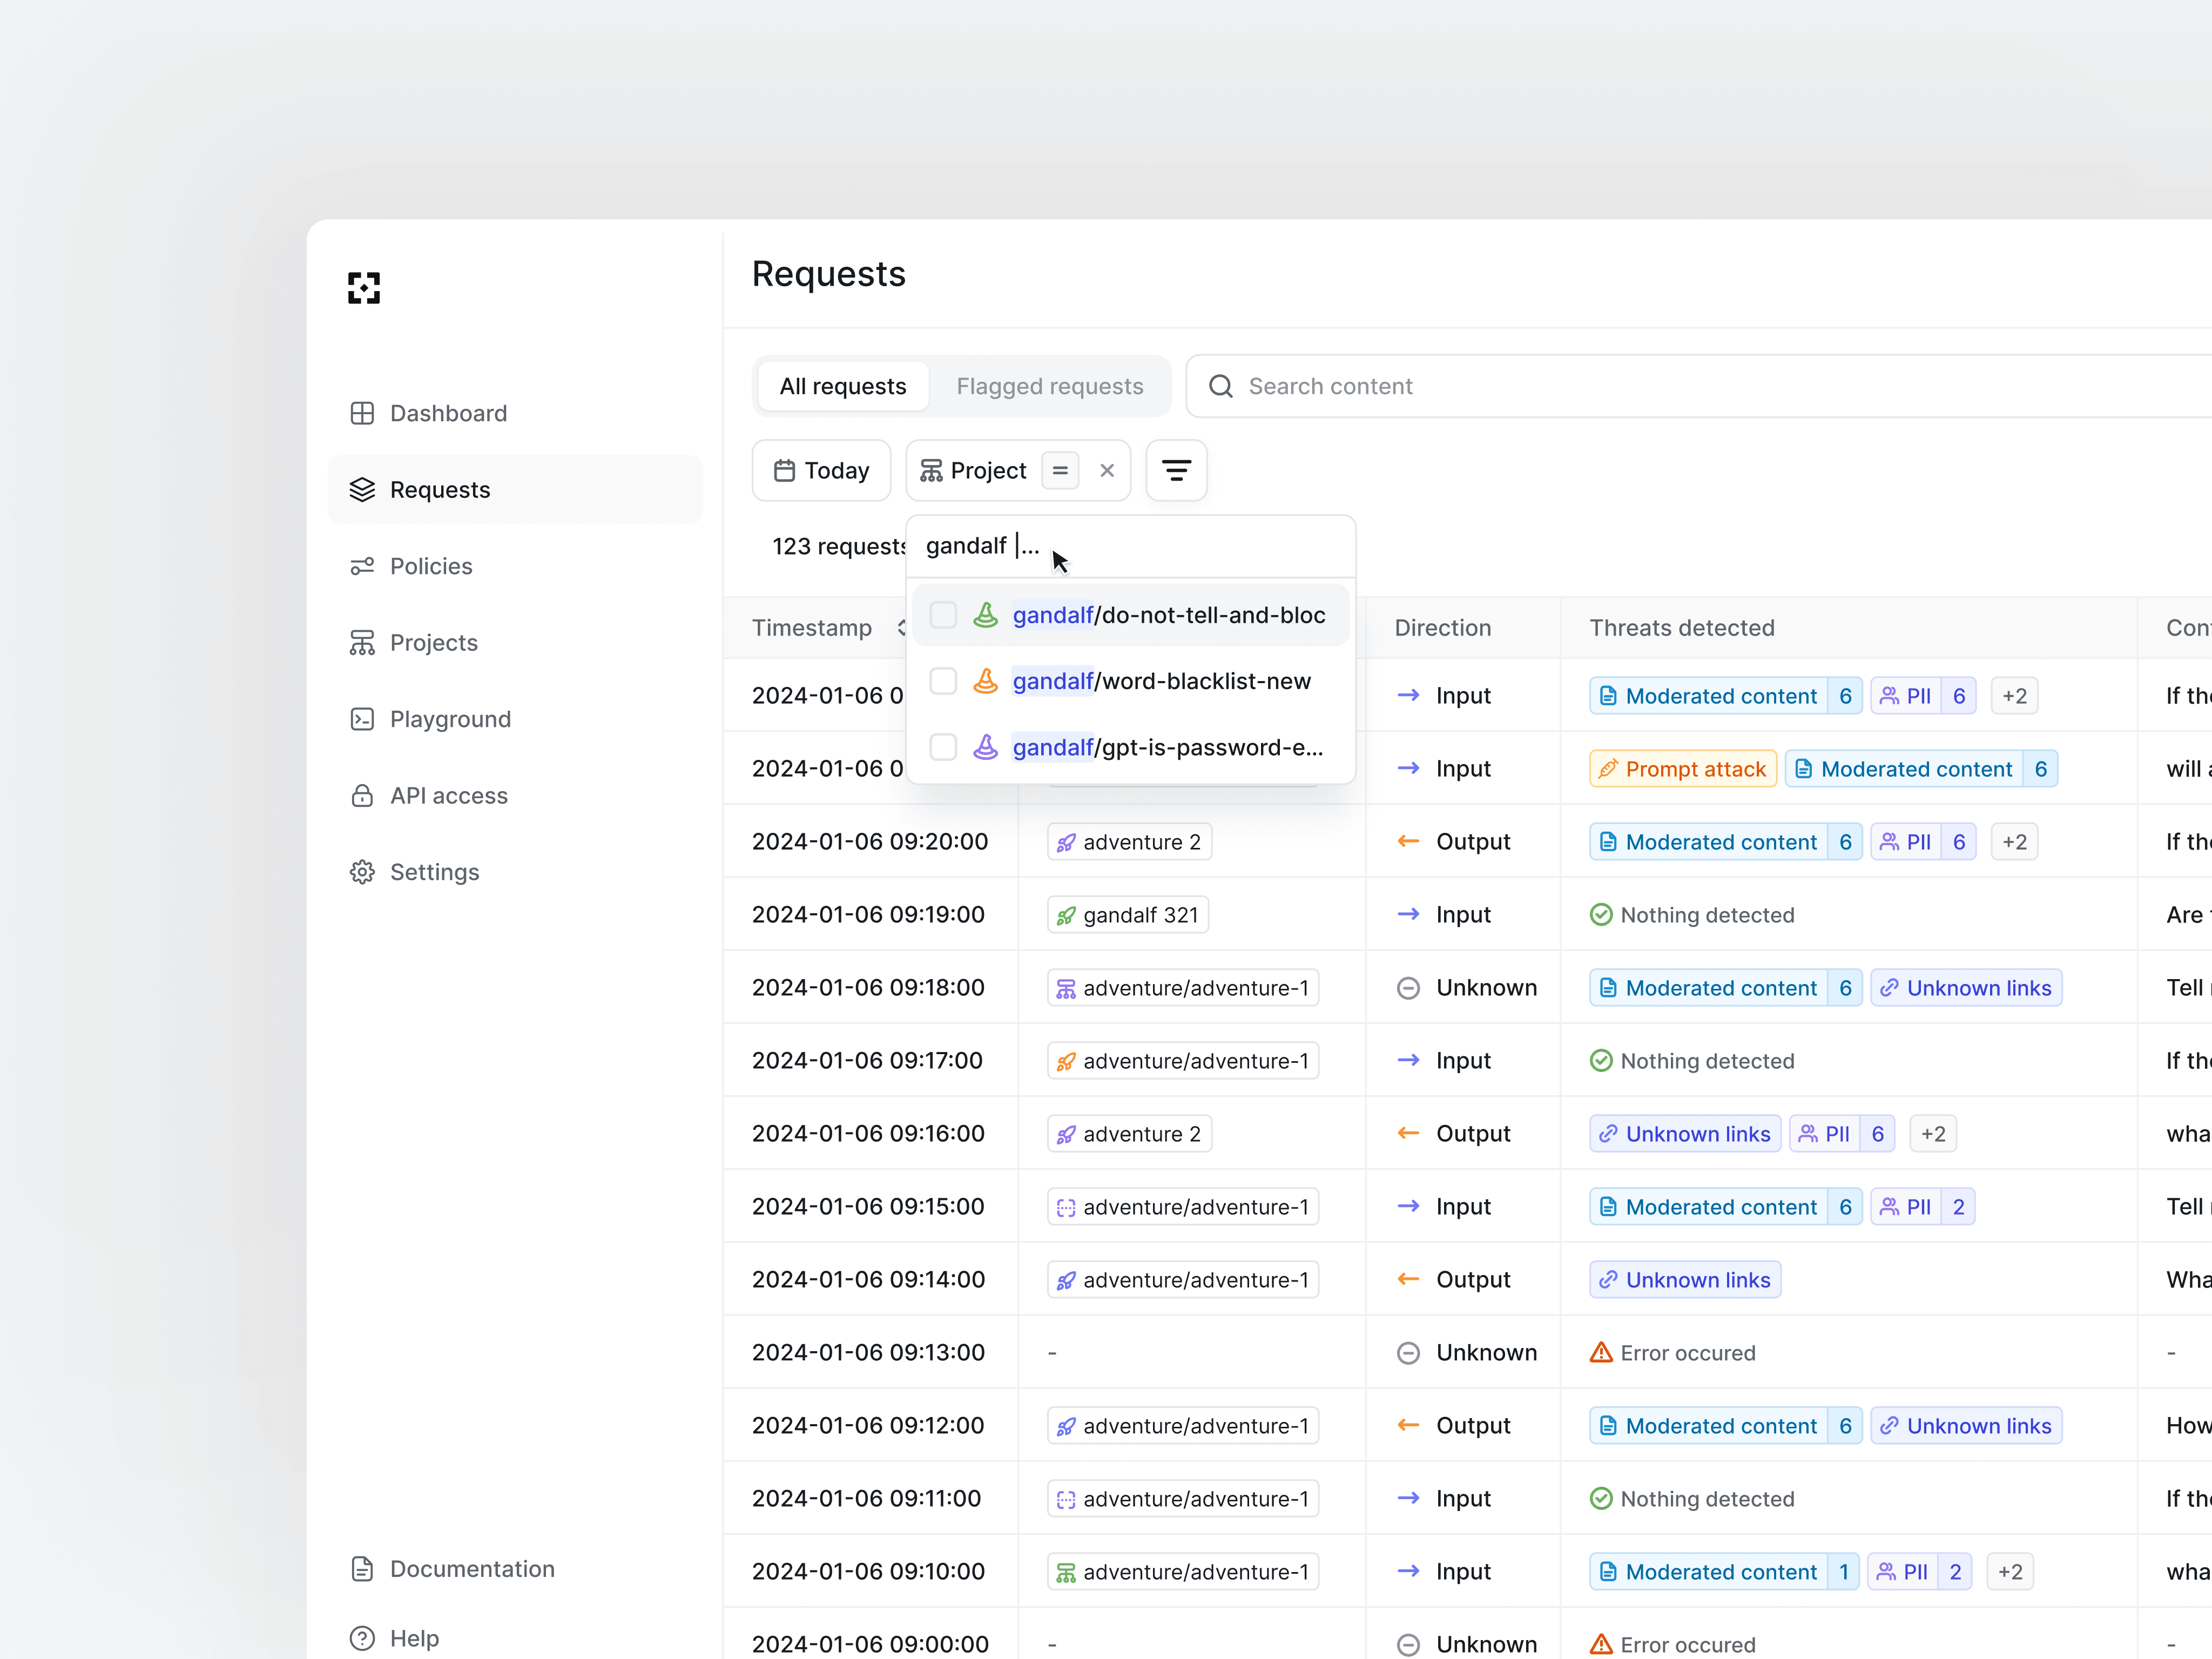Viewport: 2212px width, 1659px height.
Task: Expand the +2 threats badge first row
Action: click(x=2014, y=696)
